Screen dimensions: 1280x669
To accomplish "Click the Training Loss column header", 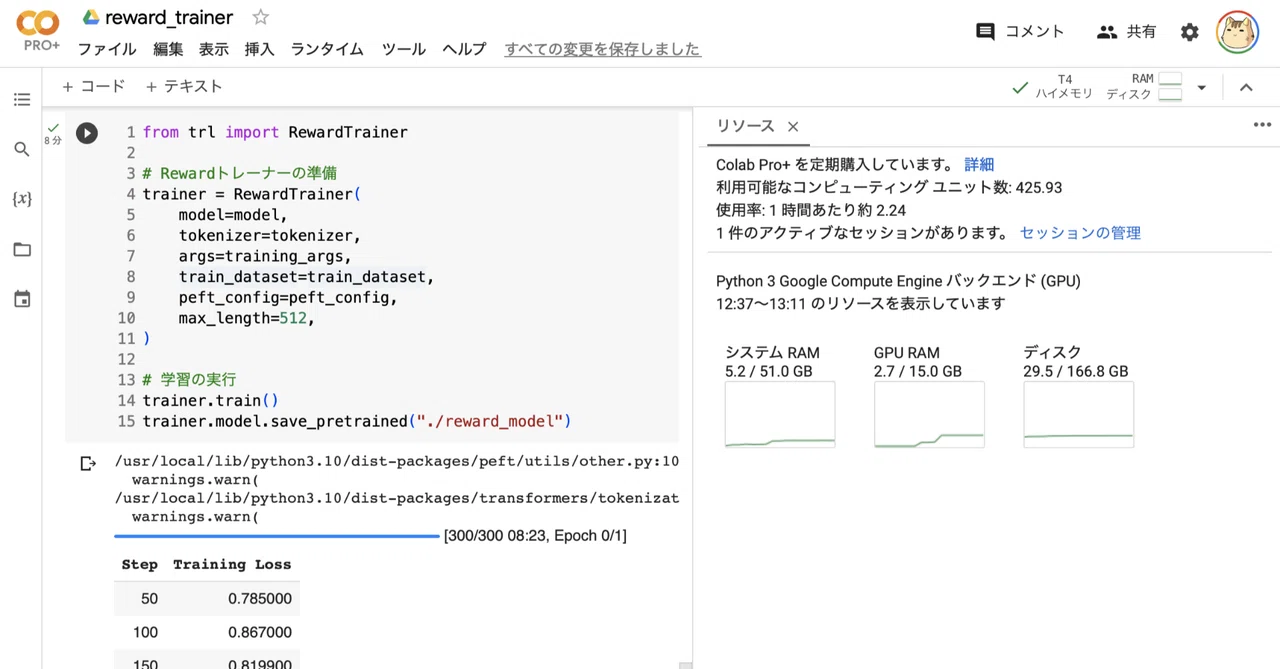I will (x=232, y=565).
